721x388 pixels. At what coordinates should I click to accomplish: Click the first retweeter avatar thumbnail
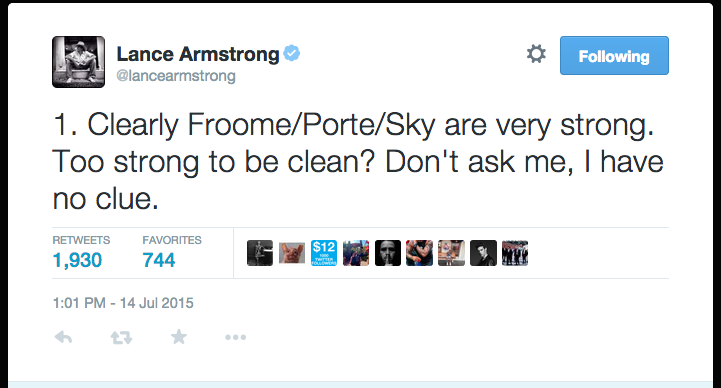pos(260,253)
